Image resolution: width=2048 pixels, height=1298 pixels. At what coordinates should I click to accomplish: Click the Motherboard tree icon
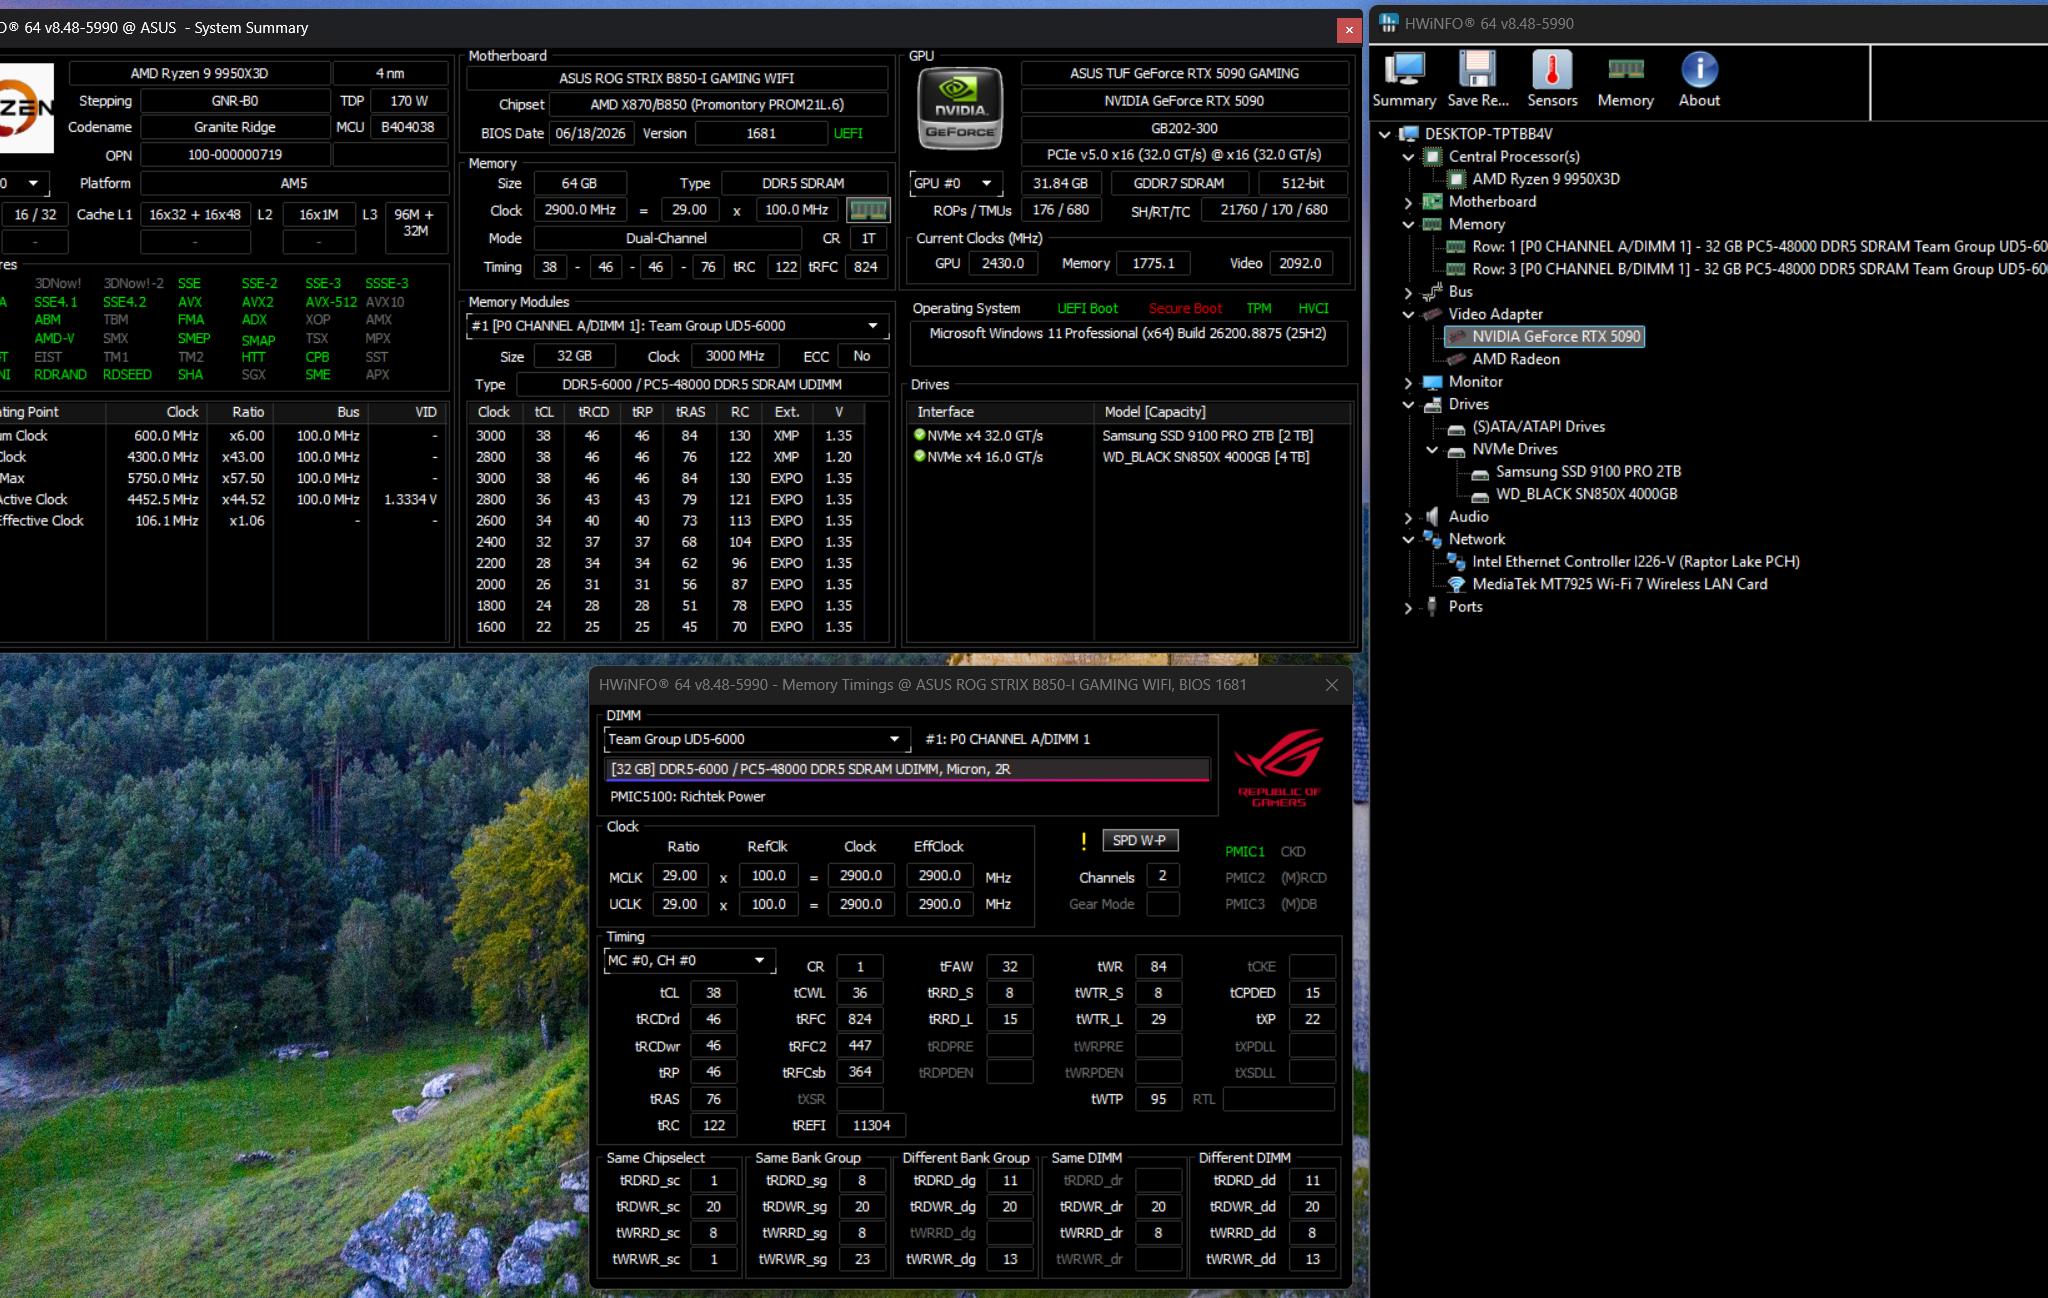[1433, 202]
